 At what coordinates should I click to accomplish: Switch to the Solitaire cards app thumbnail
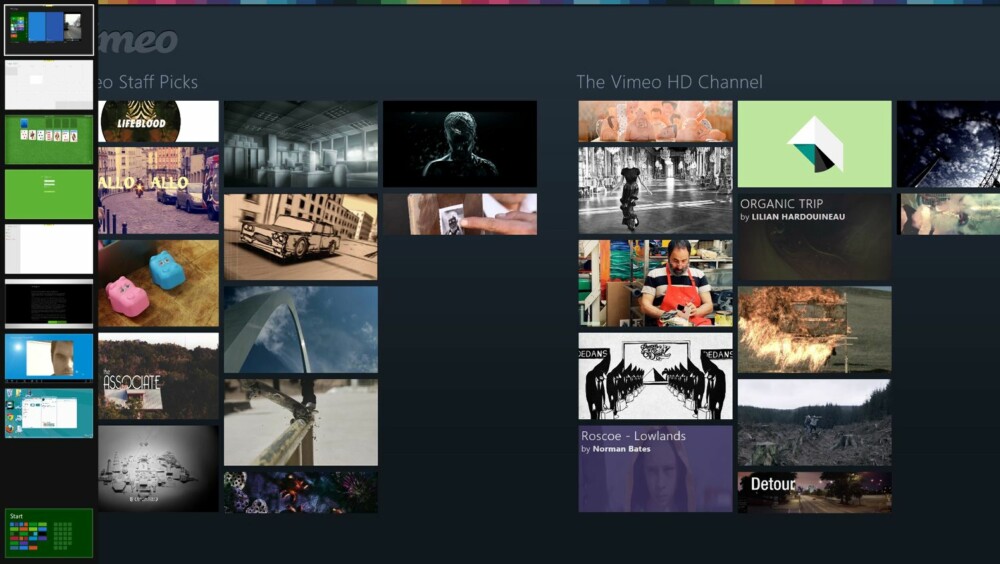click(x=49, y=140)
